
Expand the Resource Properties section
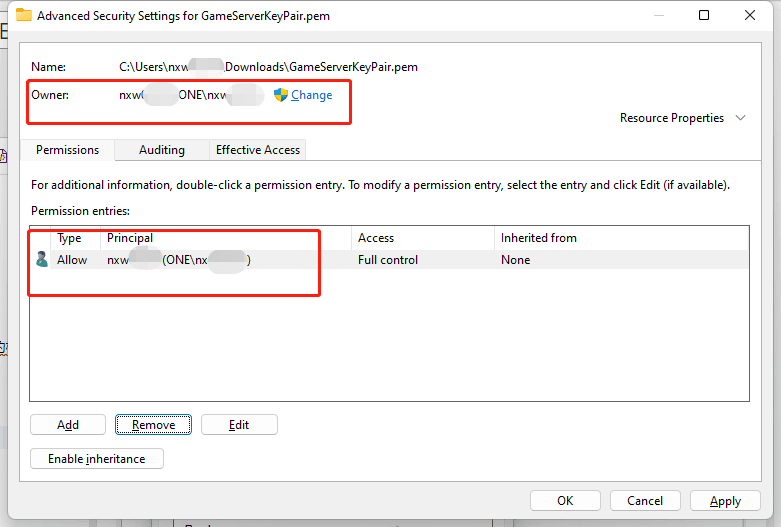tap(740, 118)
